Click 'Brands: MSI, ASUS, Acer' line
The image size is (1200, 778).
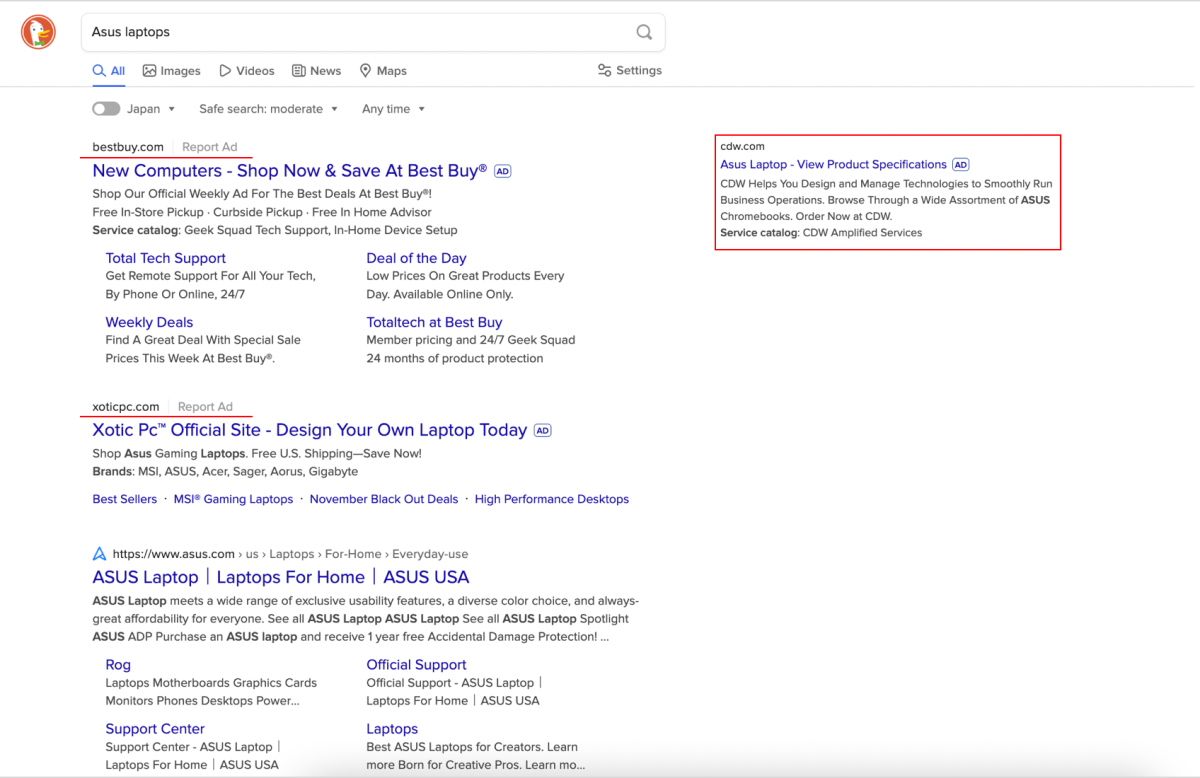click(225, 471)
